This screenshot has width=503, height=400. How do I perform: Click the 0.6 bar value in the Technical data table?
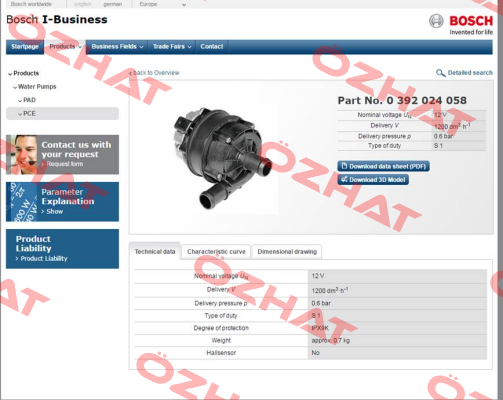(321, 303)
